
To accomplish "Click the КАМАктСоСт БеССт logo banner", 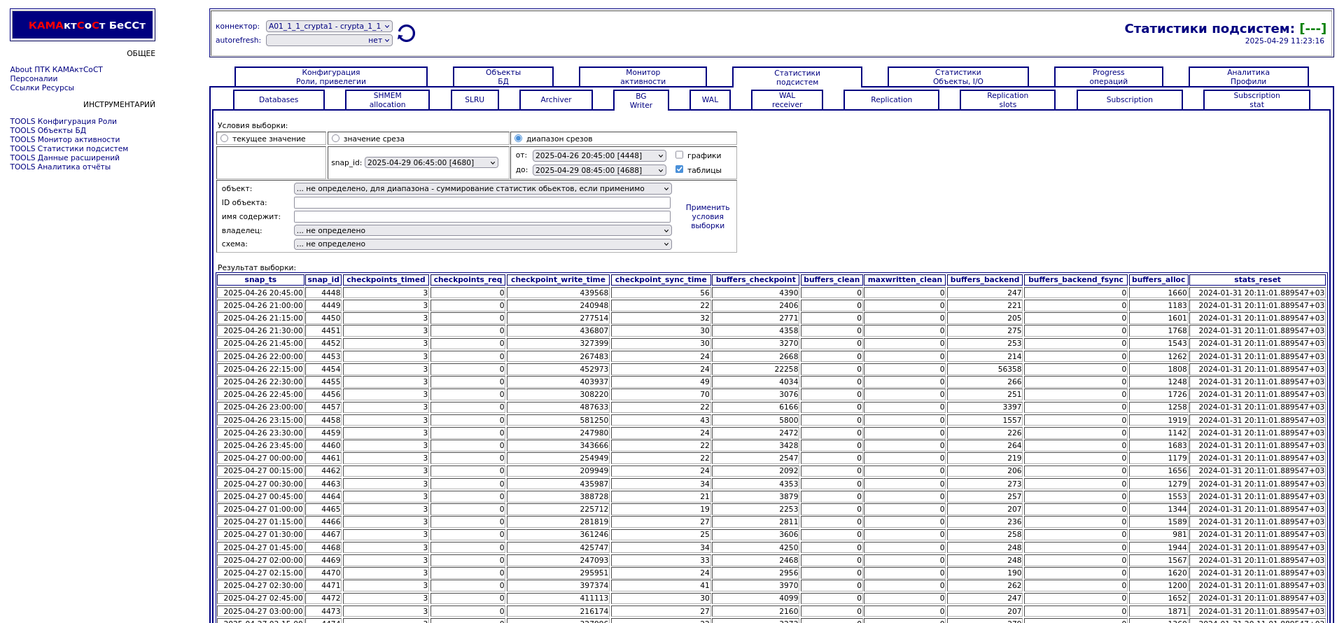I will pos(83,25).
